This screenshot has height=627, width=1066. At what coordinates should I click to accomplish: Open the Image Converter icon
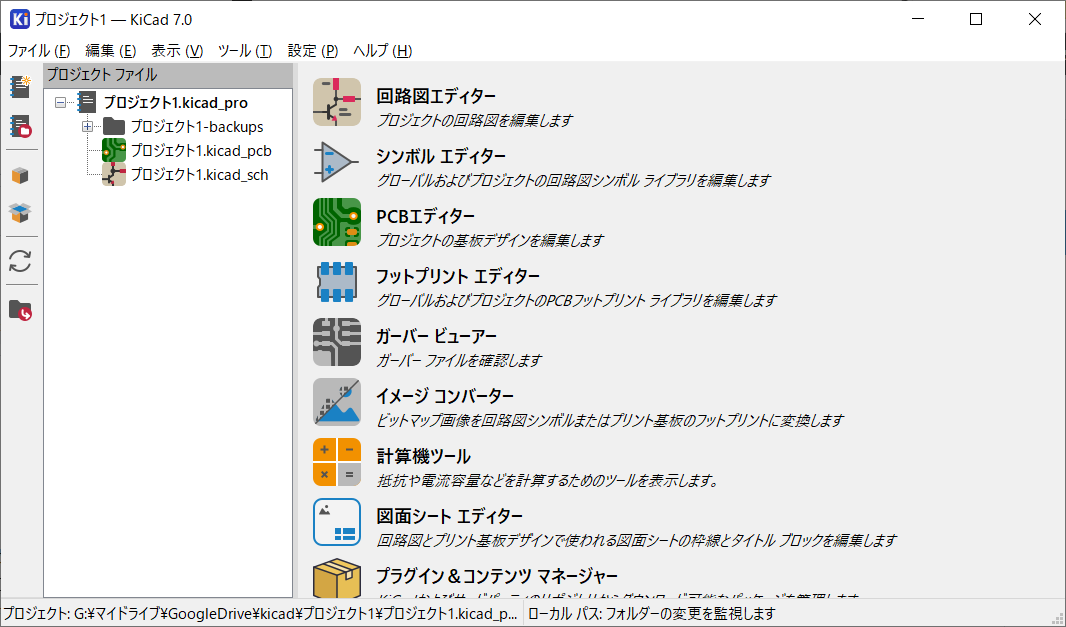pyautogui.click(x=337, y=402)
